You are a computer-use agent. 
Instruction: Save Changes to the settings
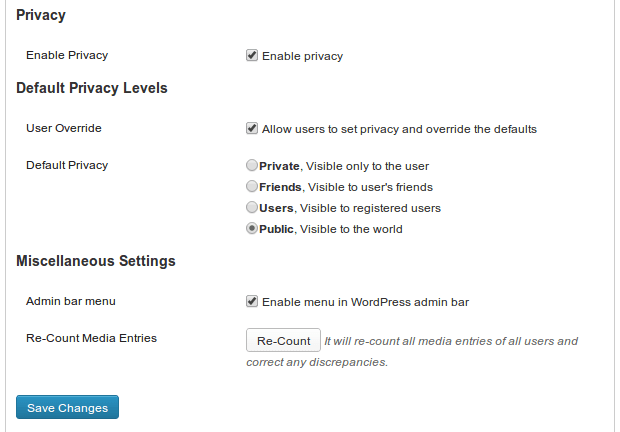[67, 407]
